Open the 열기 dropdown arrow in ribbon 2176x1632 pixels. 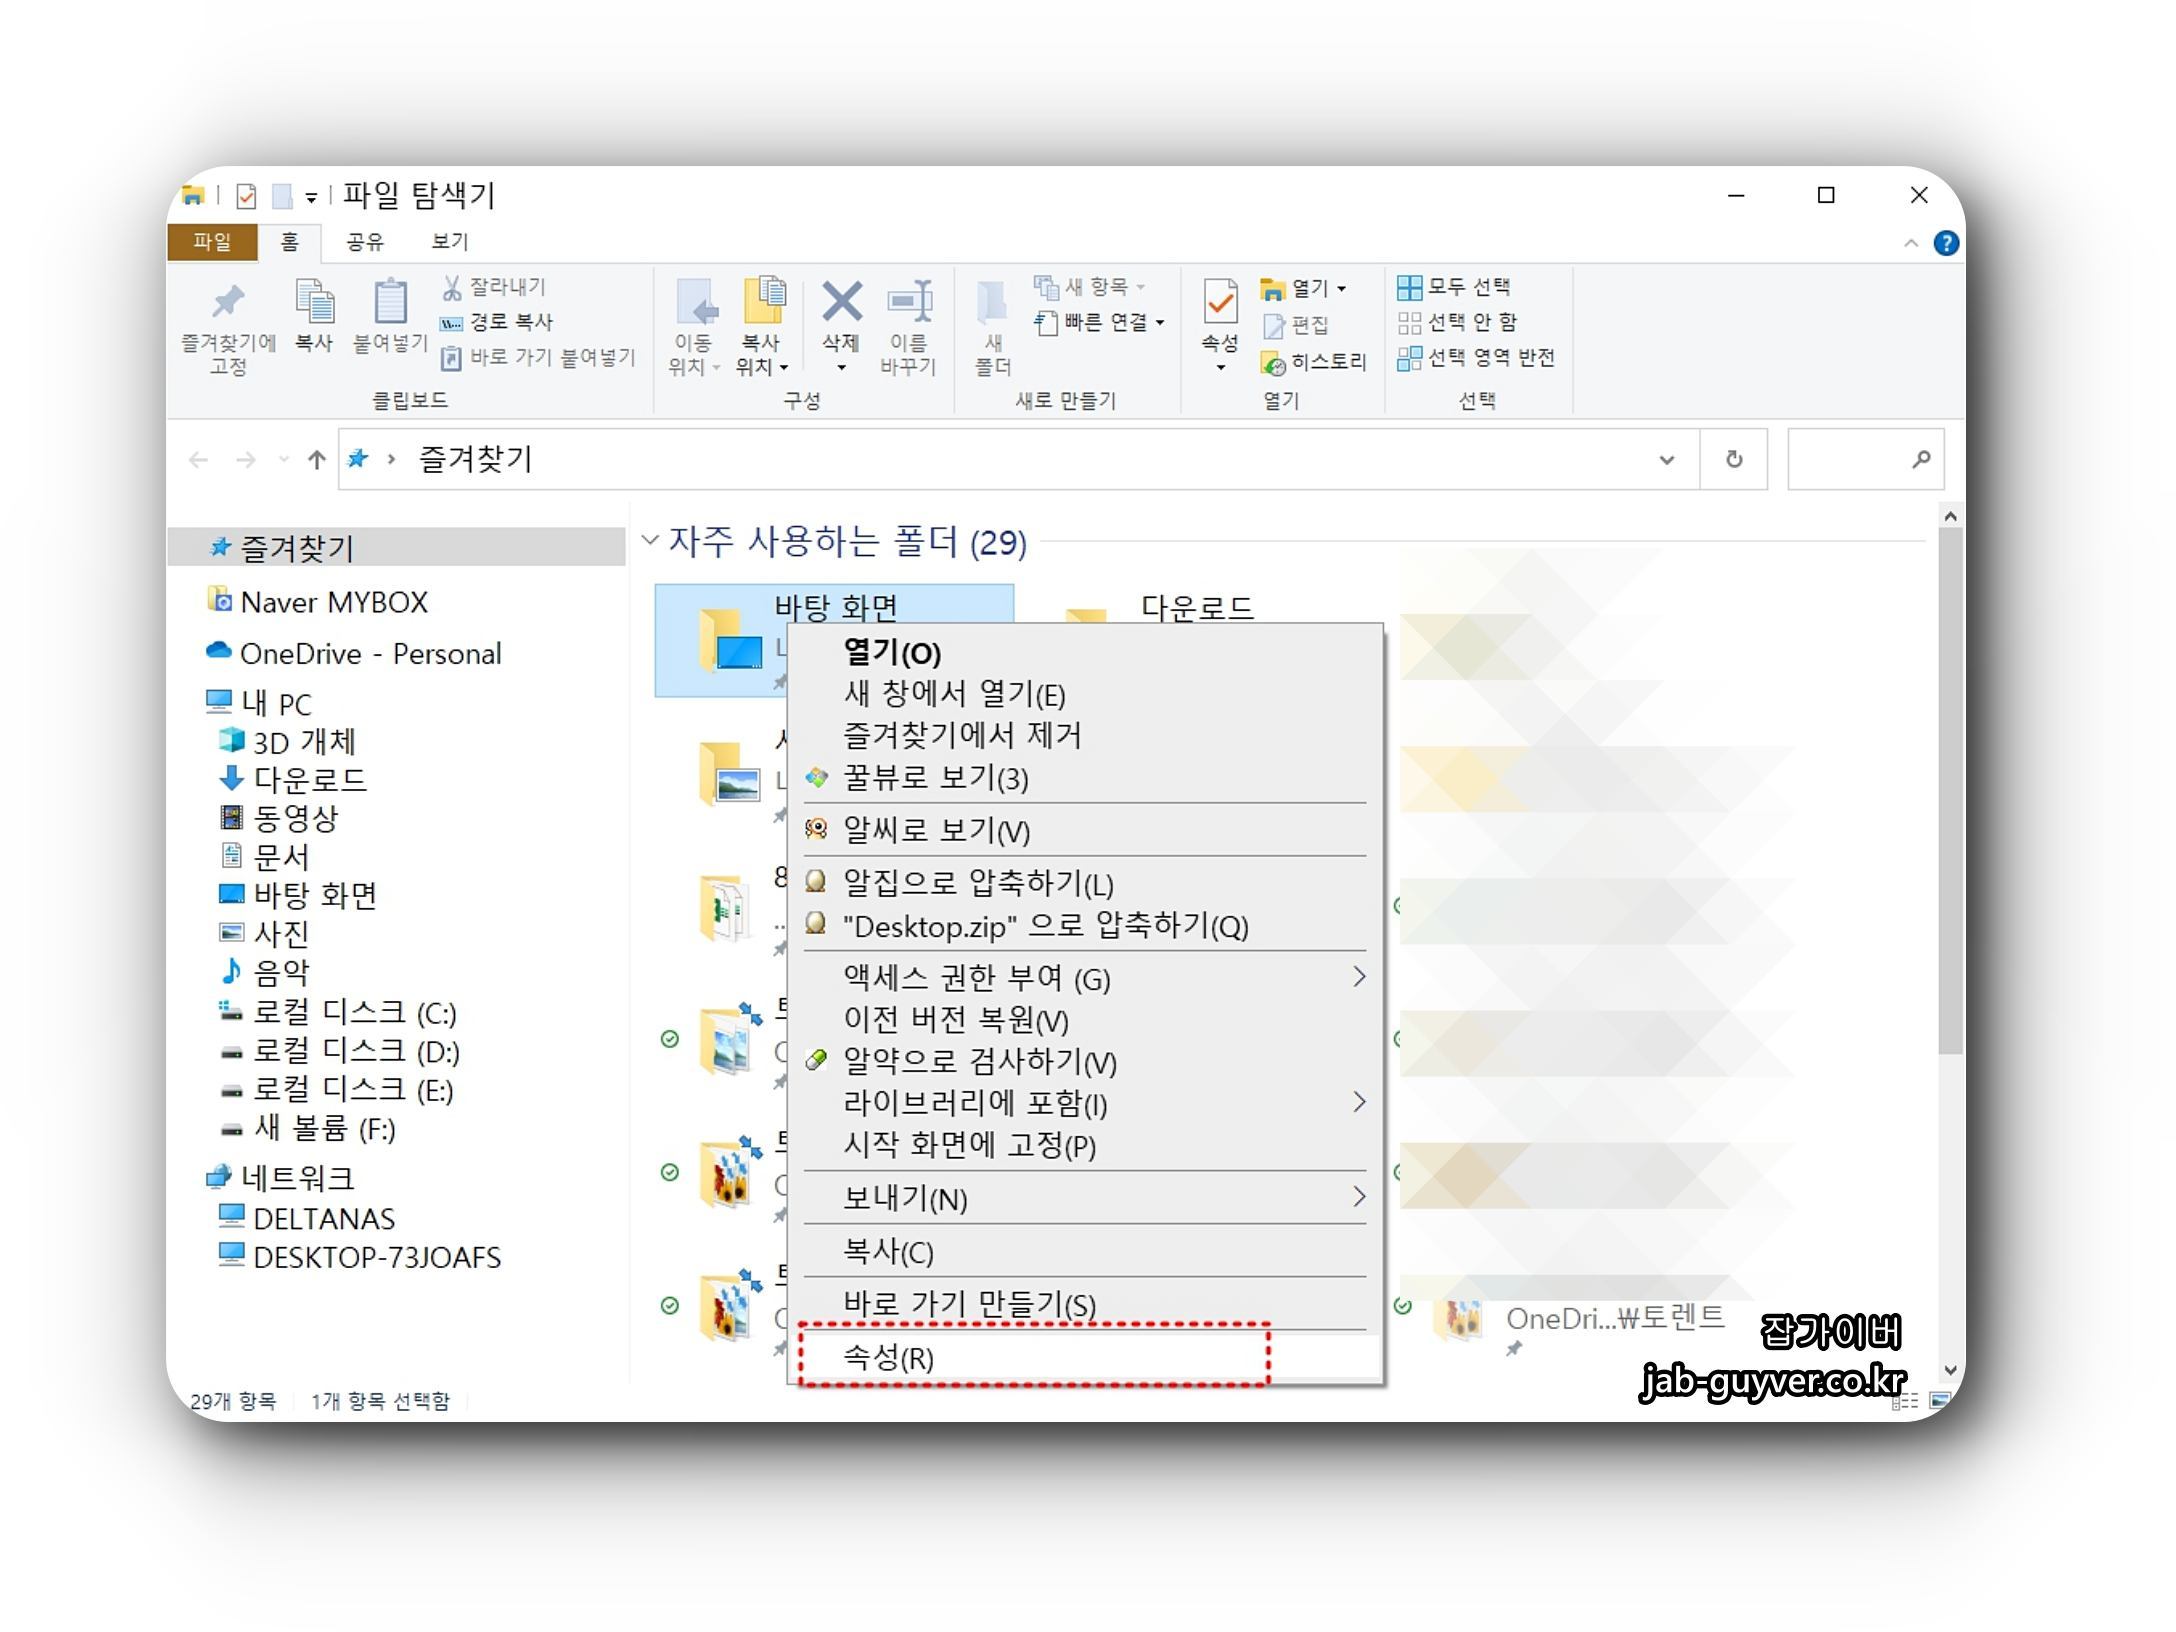coord(1342,289)
